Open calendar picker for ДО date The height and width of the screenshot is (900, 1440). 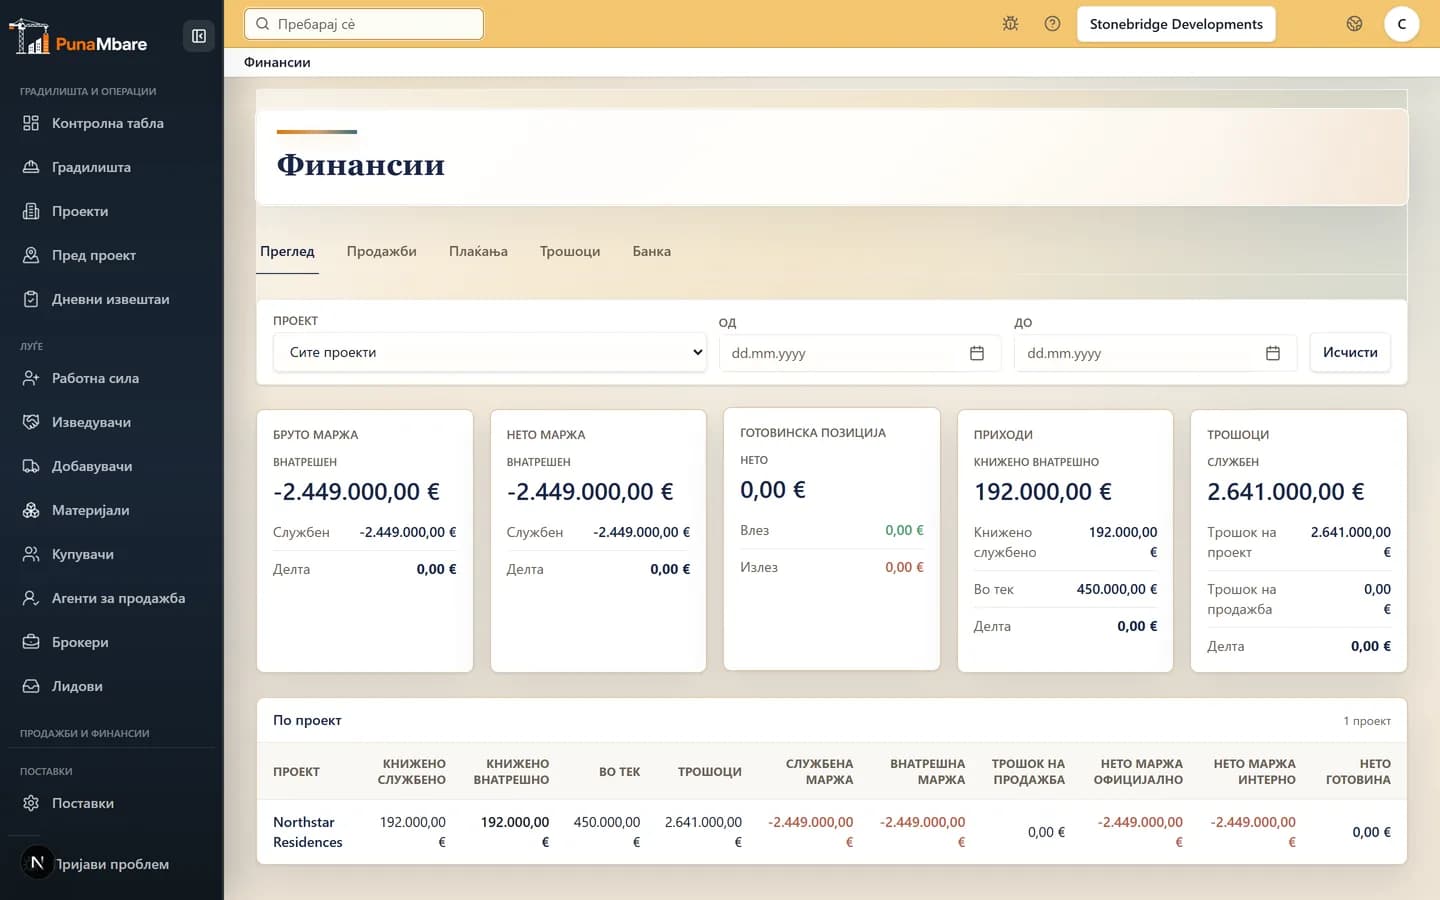[1273, 353]
